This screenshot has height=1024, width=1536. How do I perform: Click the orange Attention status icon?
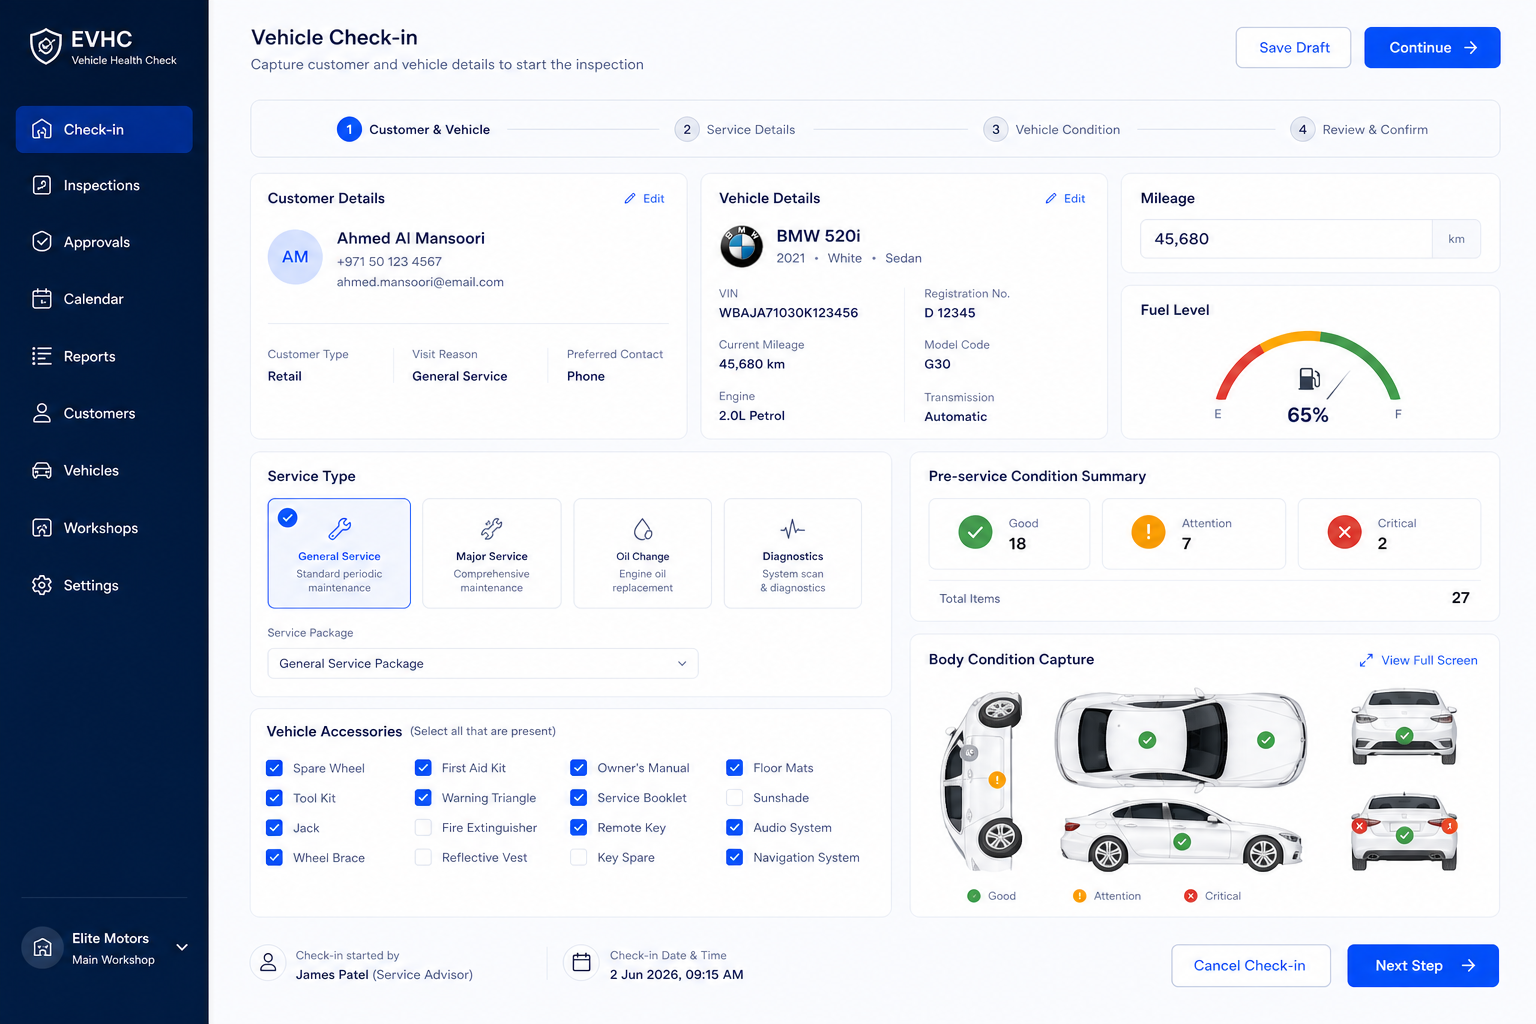coord(1148,532)
